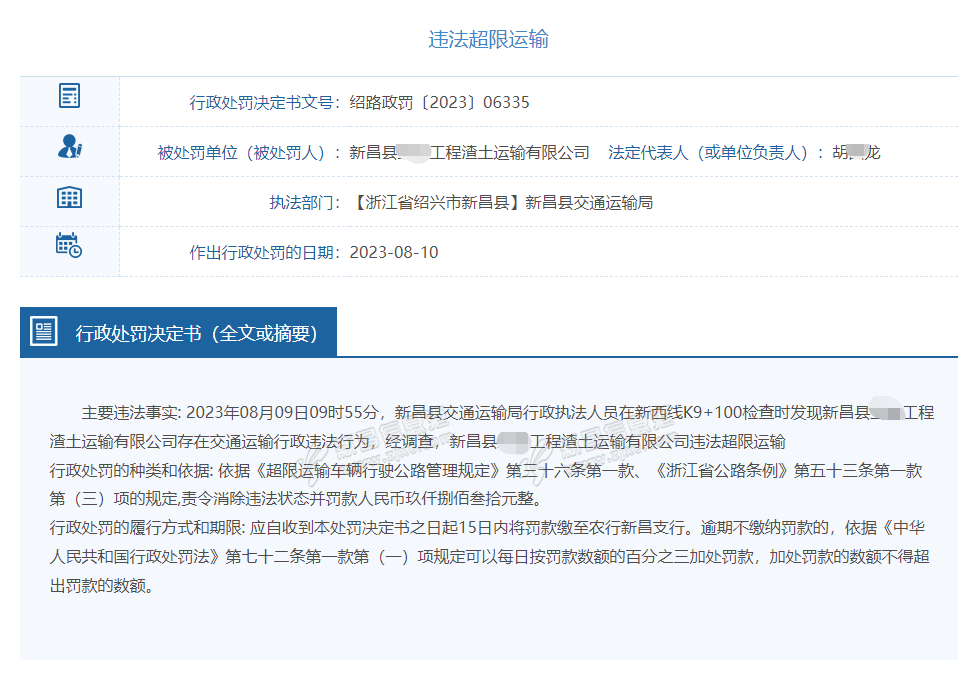This screenshot has width=973, height=679.
Task: Click the building icon beside 执法部门
Action: coord(69,197)
